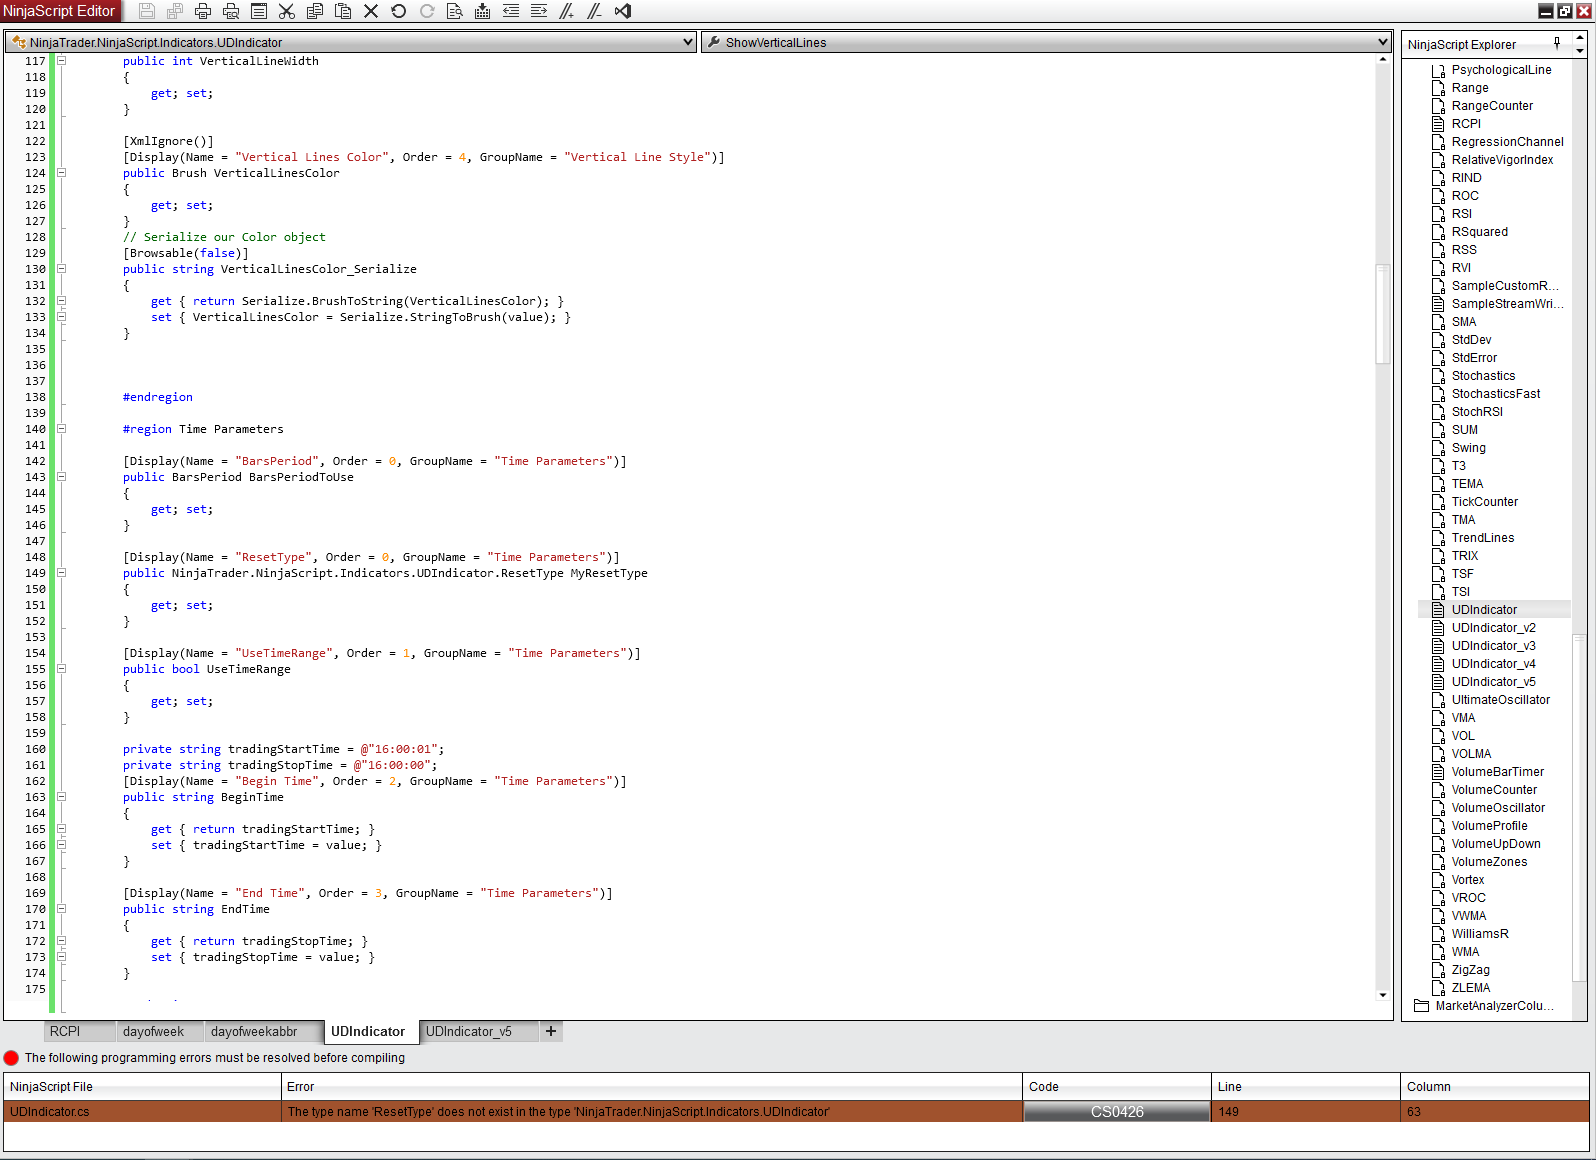Switch to the UDIndicator_v5 tab
The height and width of the screenshot is (1160, 1596).
[469, 1031]
